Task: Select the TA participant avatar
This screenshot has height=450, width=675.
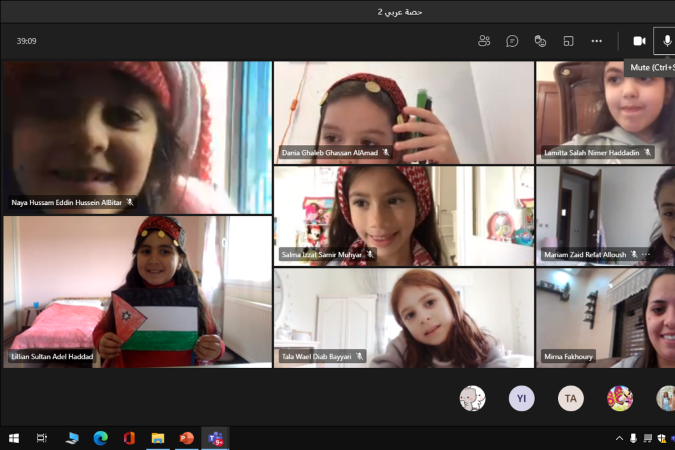Action: click(x=570, y=399)
